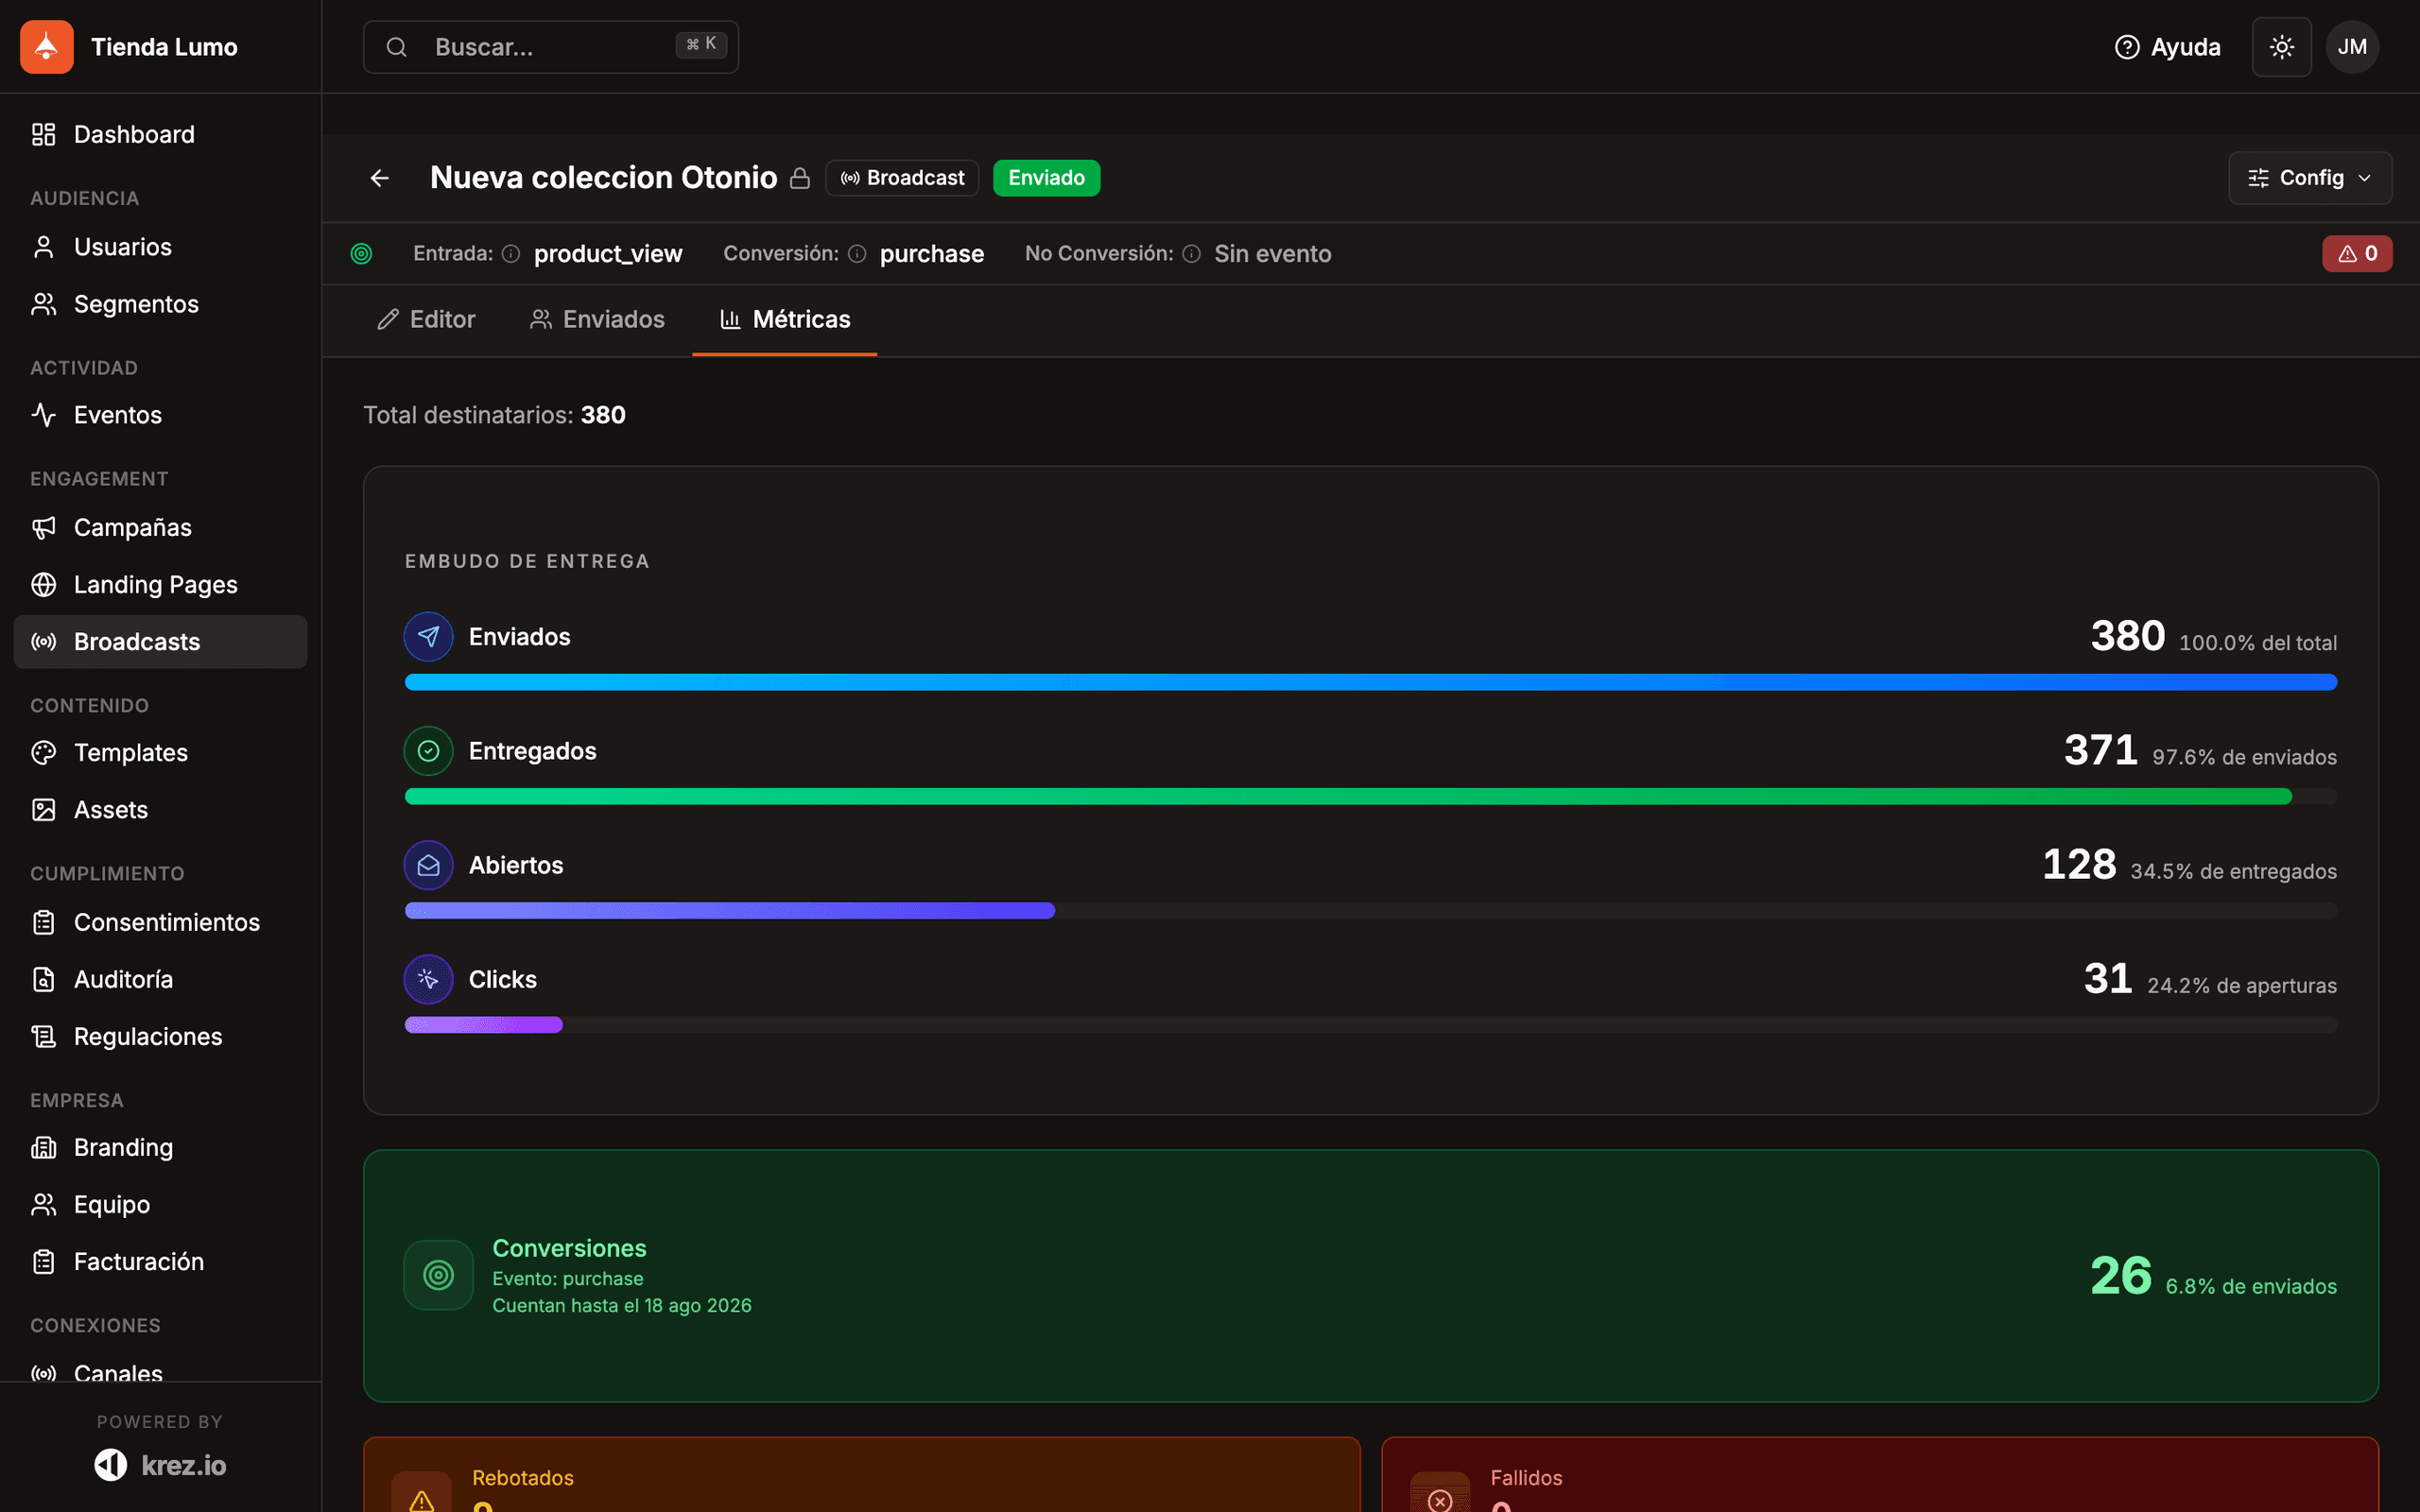Open Dashboard in the sidebar
Screen dimensions: 2420x1512
[160, 134]
